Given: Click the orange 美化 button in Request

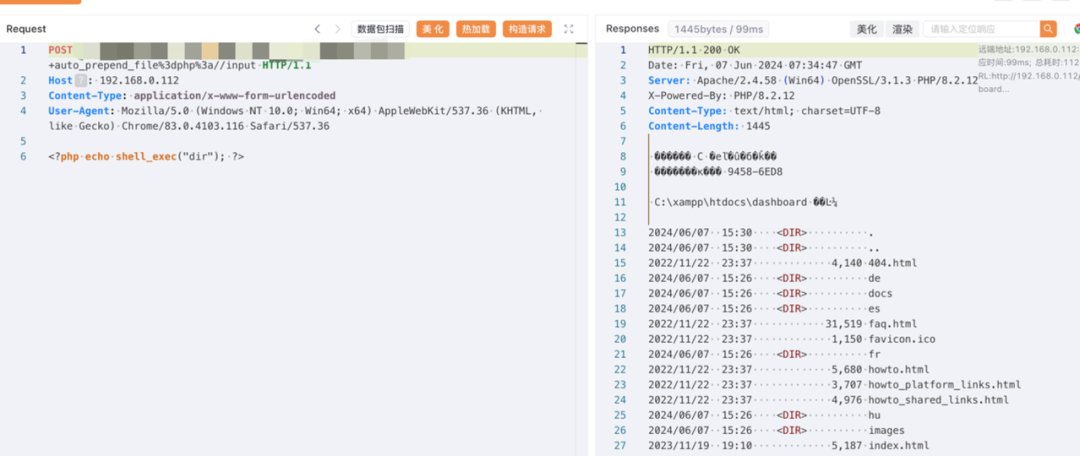Looking at the screenshot, I should tap(433, 29).
